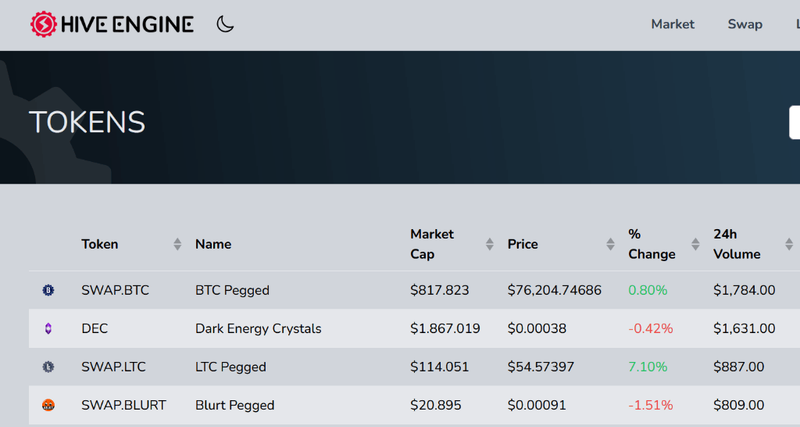Click the SWAP.BLURT token icon
Screen dimensions: 800x427
[x=48, y=405]
